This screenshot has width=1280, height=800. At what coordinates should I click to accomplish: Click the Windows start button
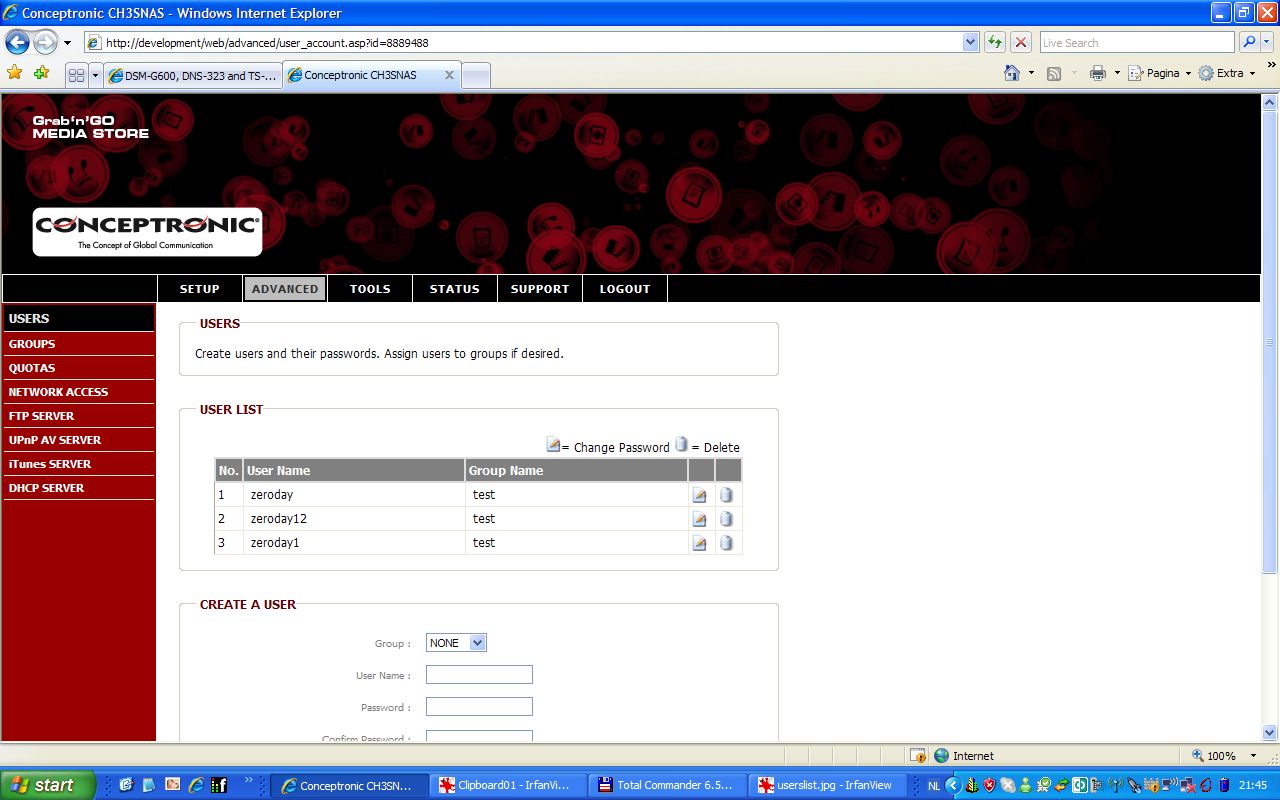click(47, 785)
